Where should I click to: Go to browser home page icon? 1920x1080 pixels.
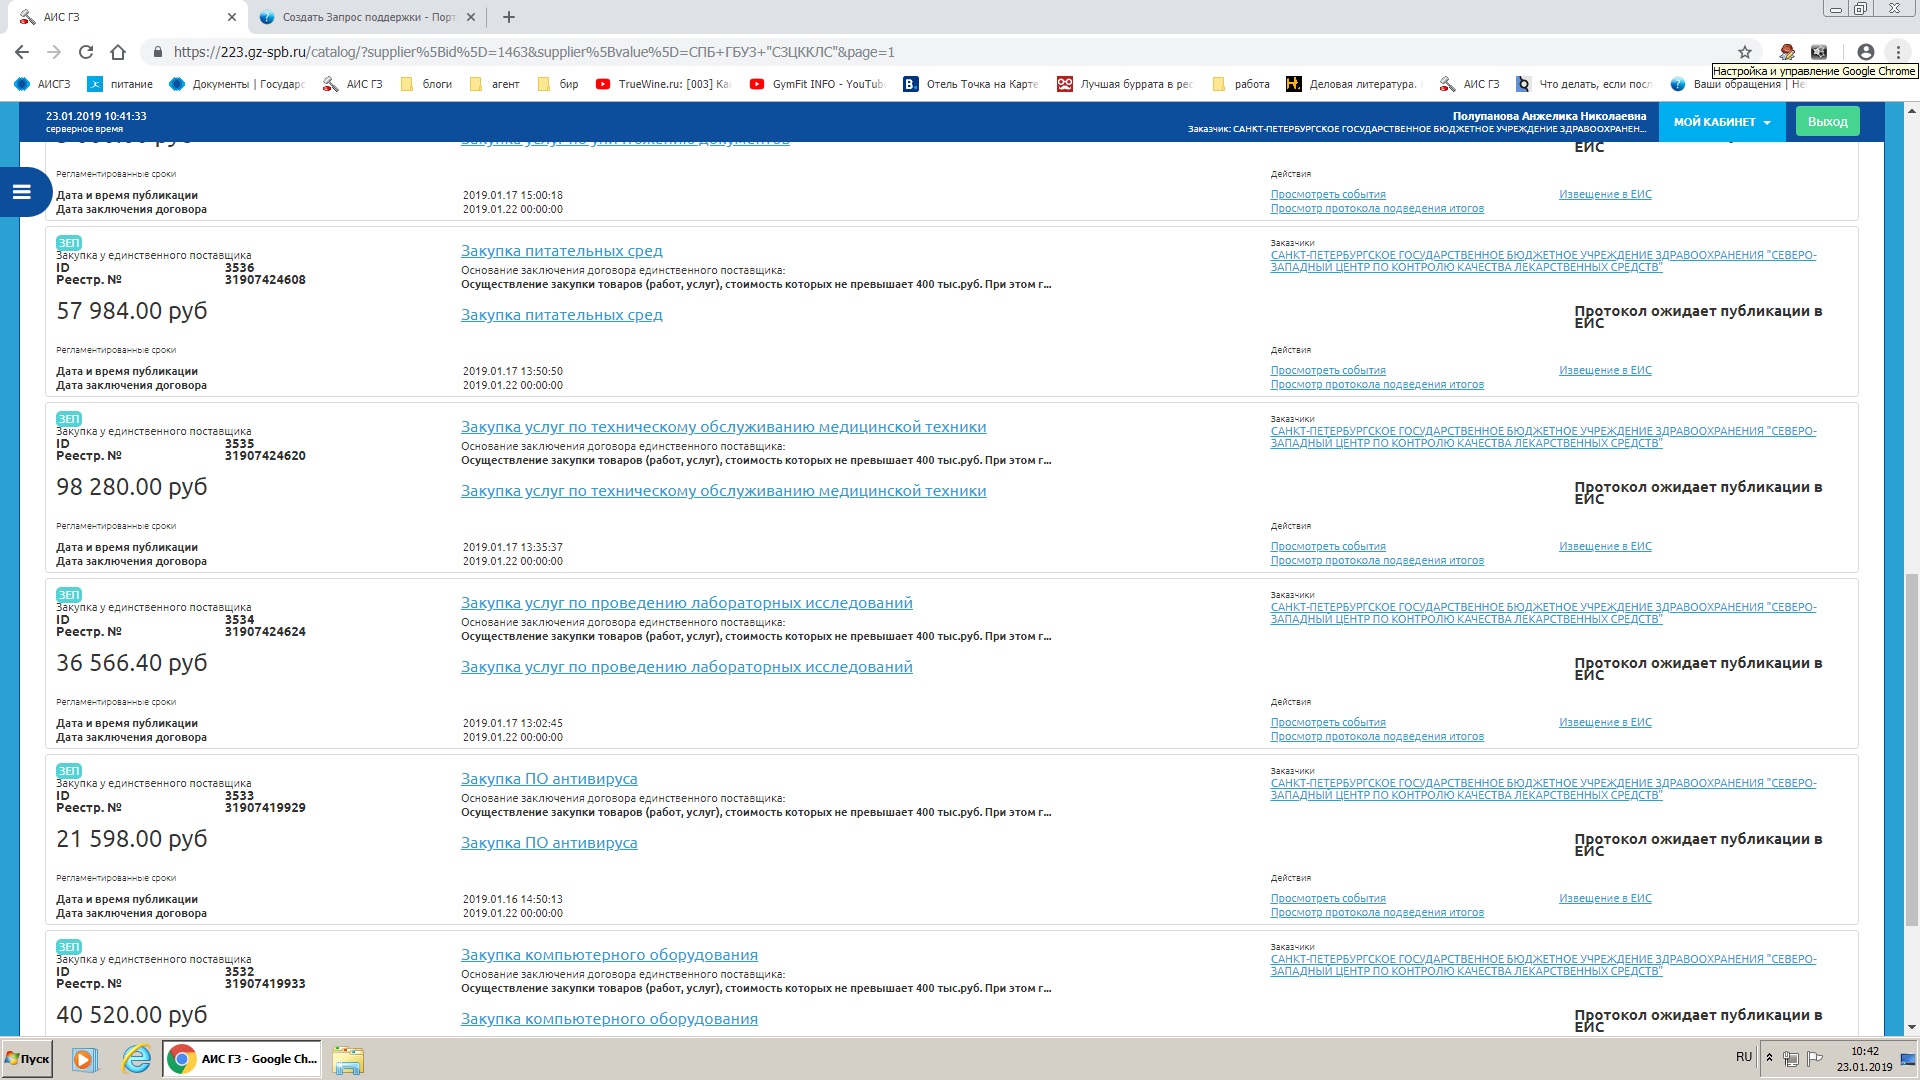[118, 52]
